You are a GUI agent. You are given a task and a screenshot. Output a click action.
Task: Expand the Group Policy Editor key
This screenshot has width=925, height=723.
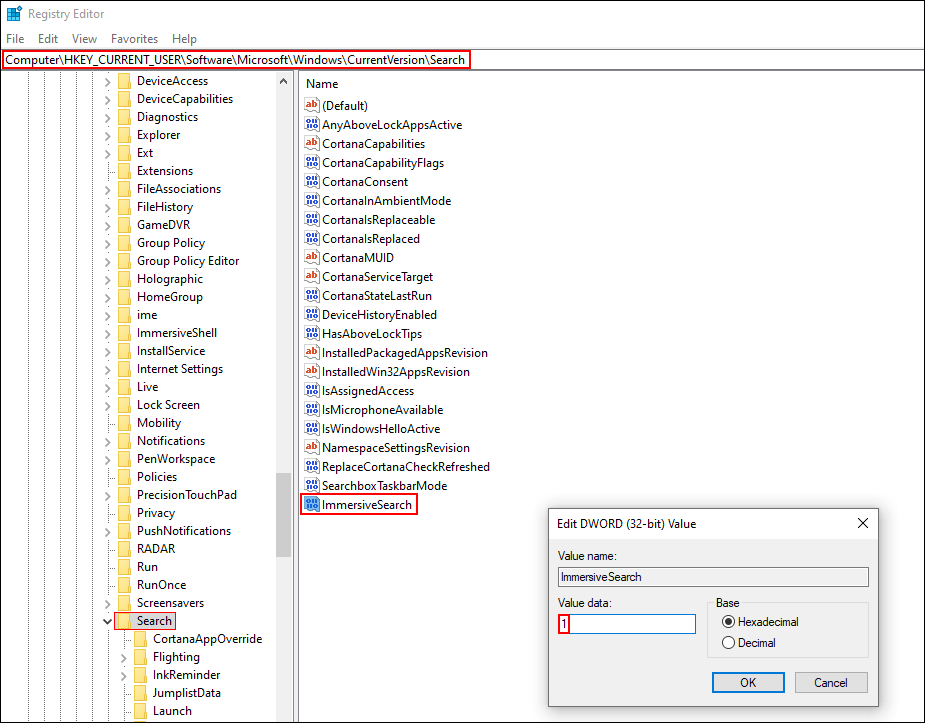click(107, 261)
